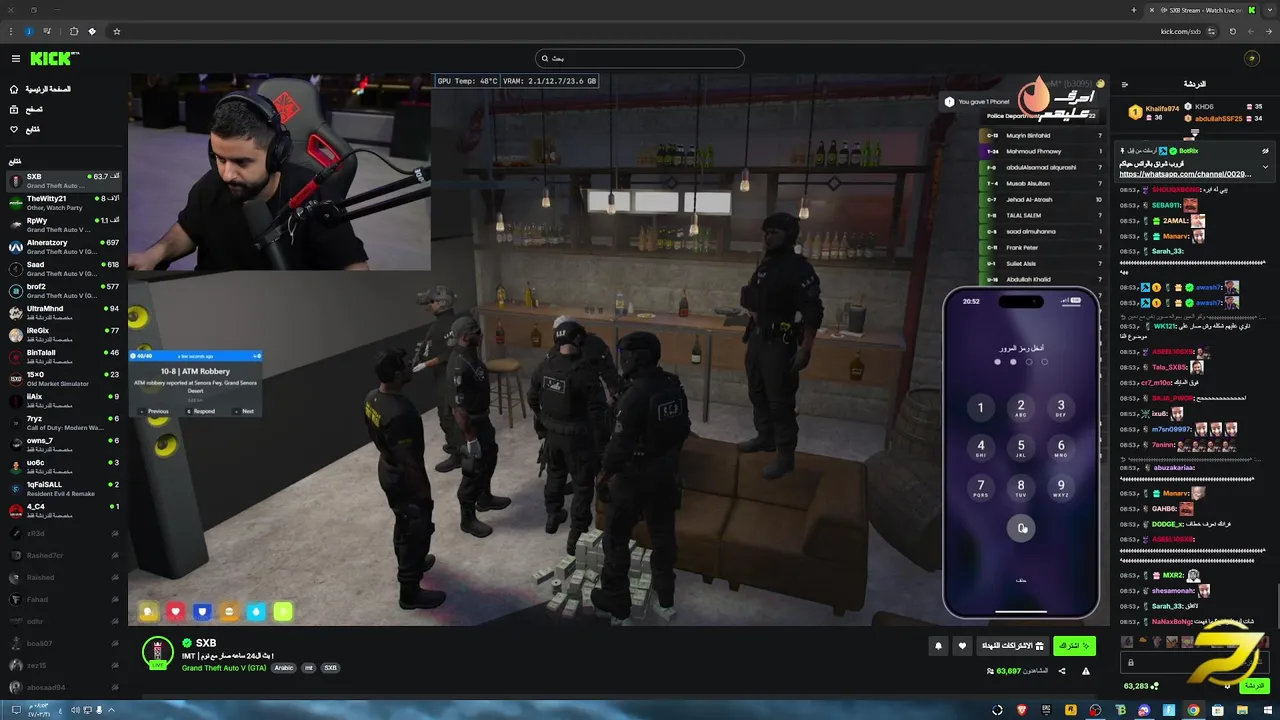Open 1qFalSALL Resident Evil channel
Image resolution: width=1280 pixels, height=720 pixels.
coord(64,489)
